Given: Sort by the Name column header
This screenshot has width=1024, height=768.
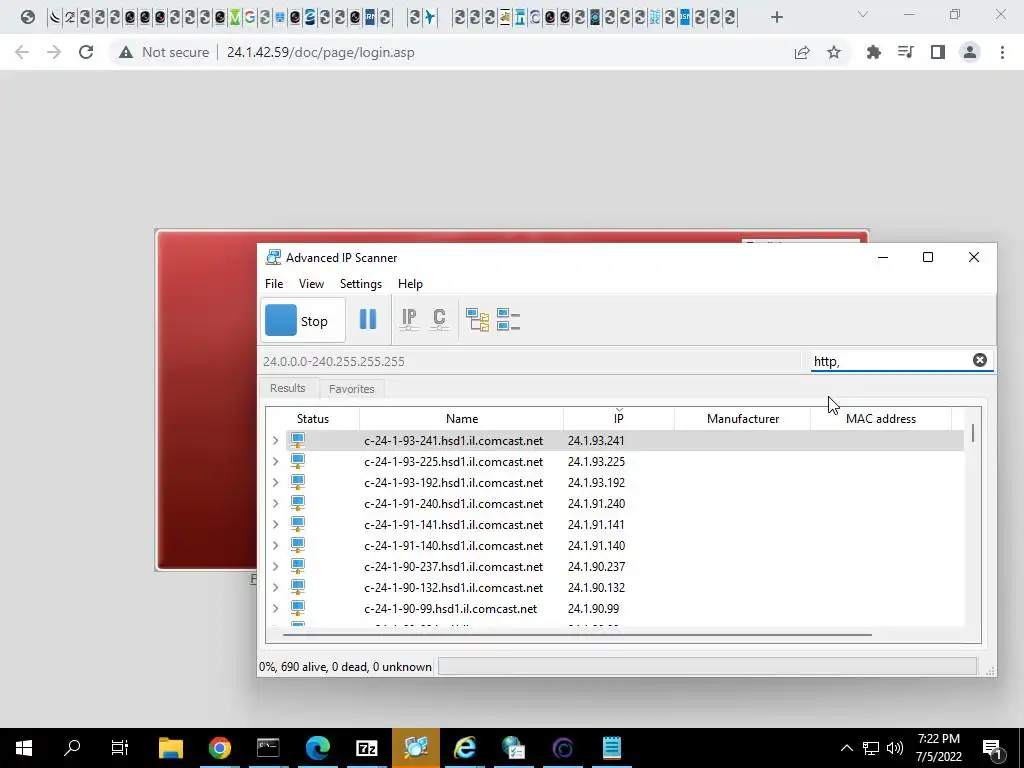Looking at the screenshot, I should (x=462, y=419).
